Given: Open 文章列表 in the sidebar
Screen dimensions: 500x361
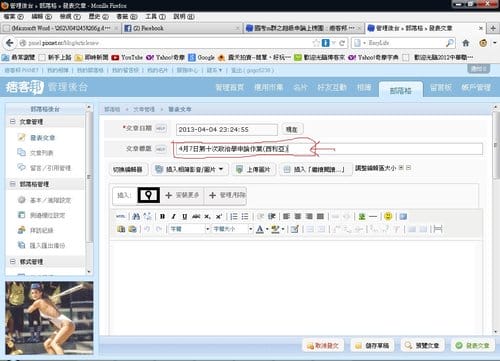Looking at the screenshot, I should pos(42,153).
